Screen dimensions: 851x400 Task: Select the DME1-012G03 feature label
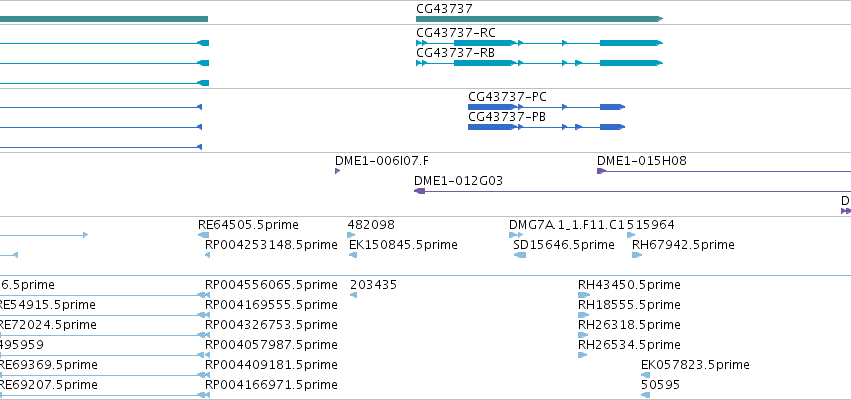458,181
